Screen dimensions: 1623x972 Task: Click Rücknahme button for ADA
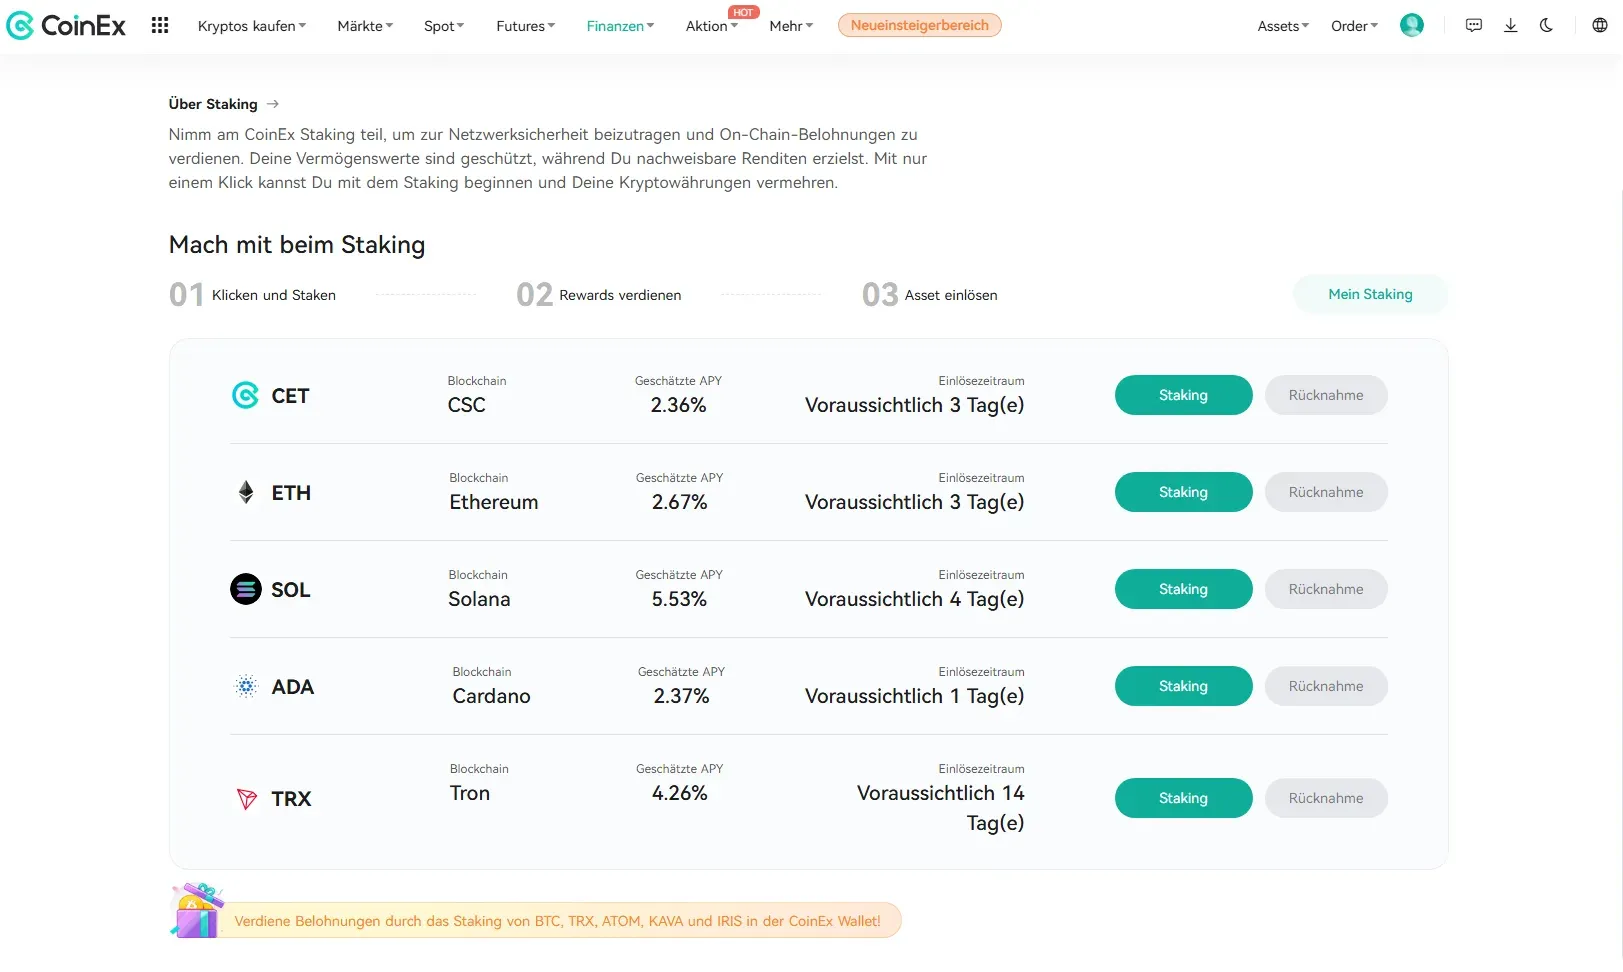click(1326, 686)
